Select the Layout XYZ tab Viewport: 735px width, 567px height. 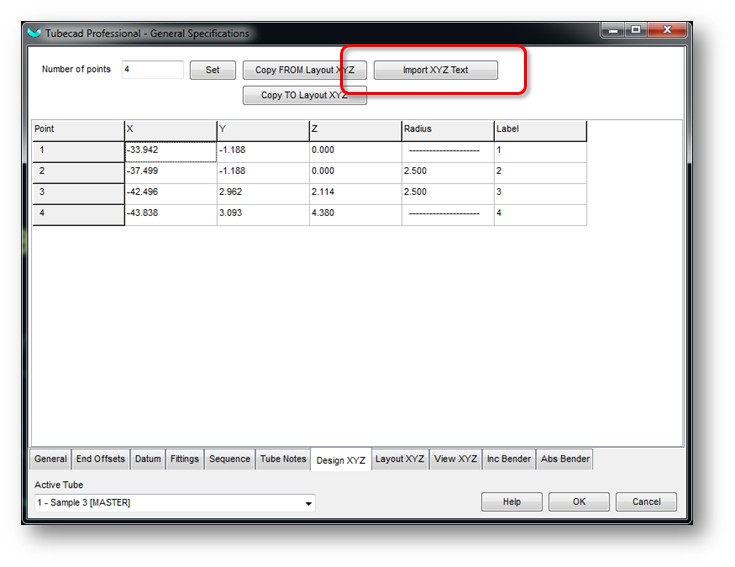(400, 459)
